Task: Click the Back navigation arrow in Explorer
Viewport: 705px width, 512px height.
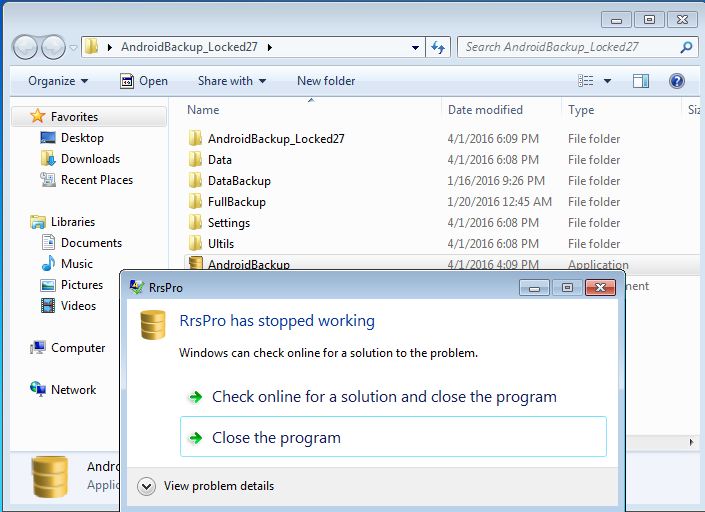Action: click(x=25, y=47)
